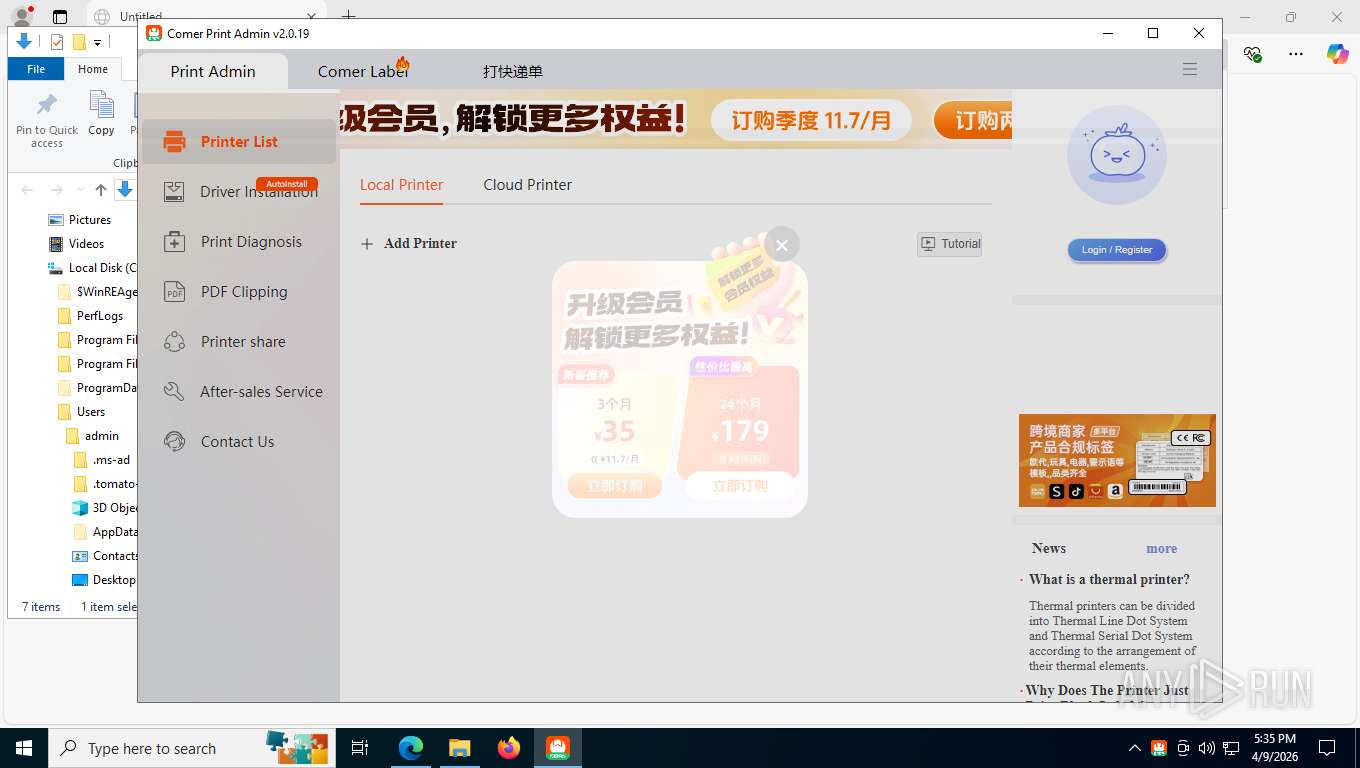Click Pin to Quick access in File Explorer
This screenshot has width=1360, height=768.
click(46, 121)
